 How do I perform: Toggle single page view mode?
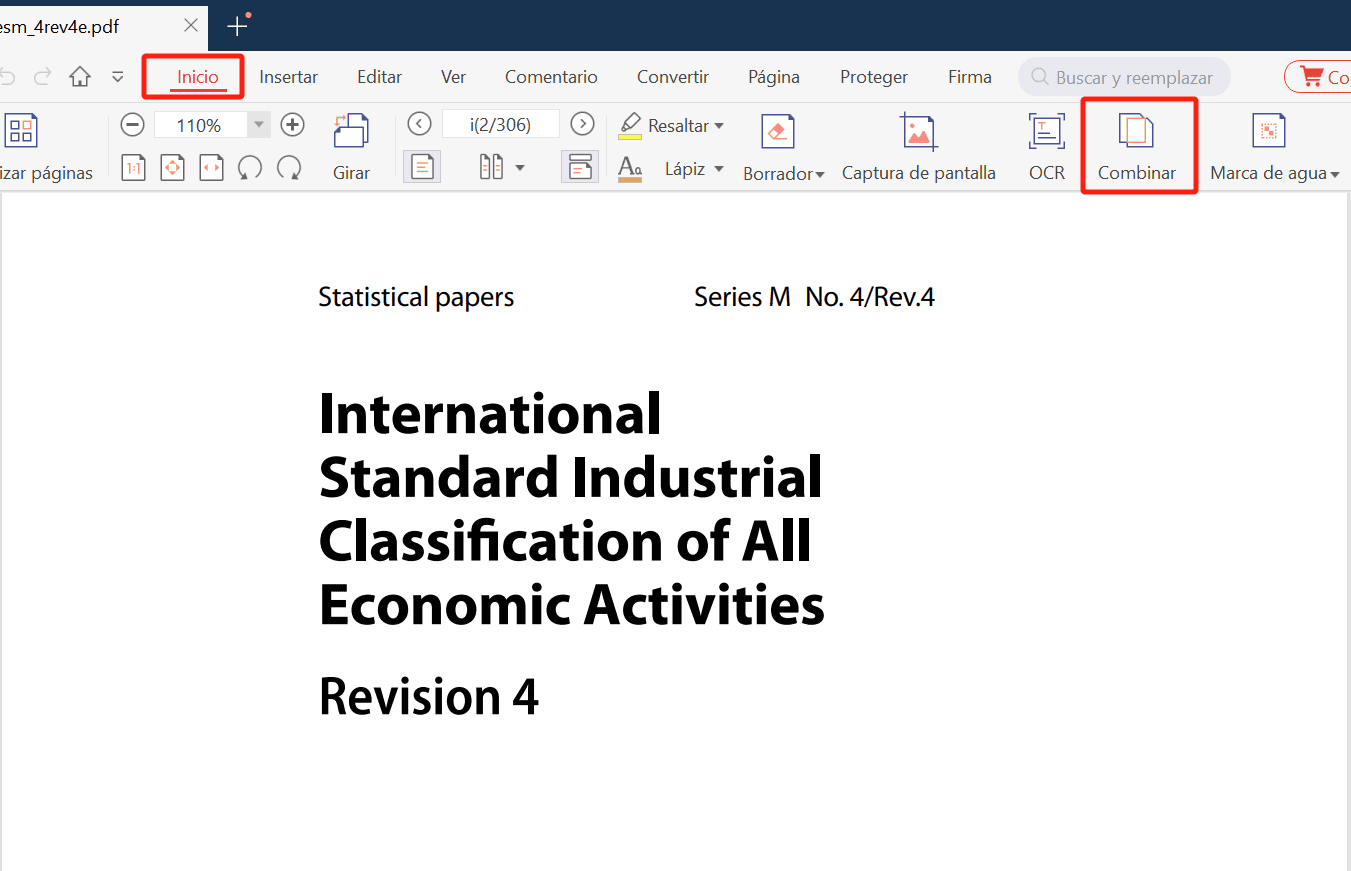pos(421,167)
